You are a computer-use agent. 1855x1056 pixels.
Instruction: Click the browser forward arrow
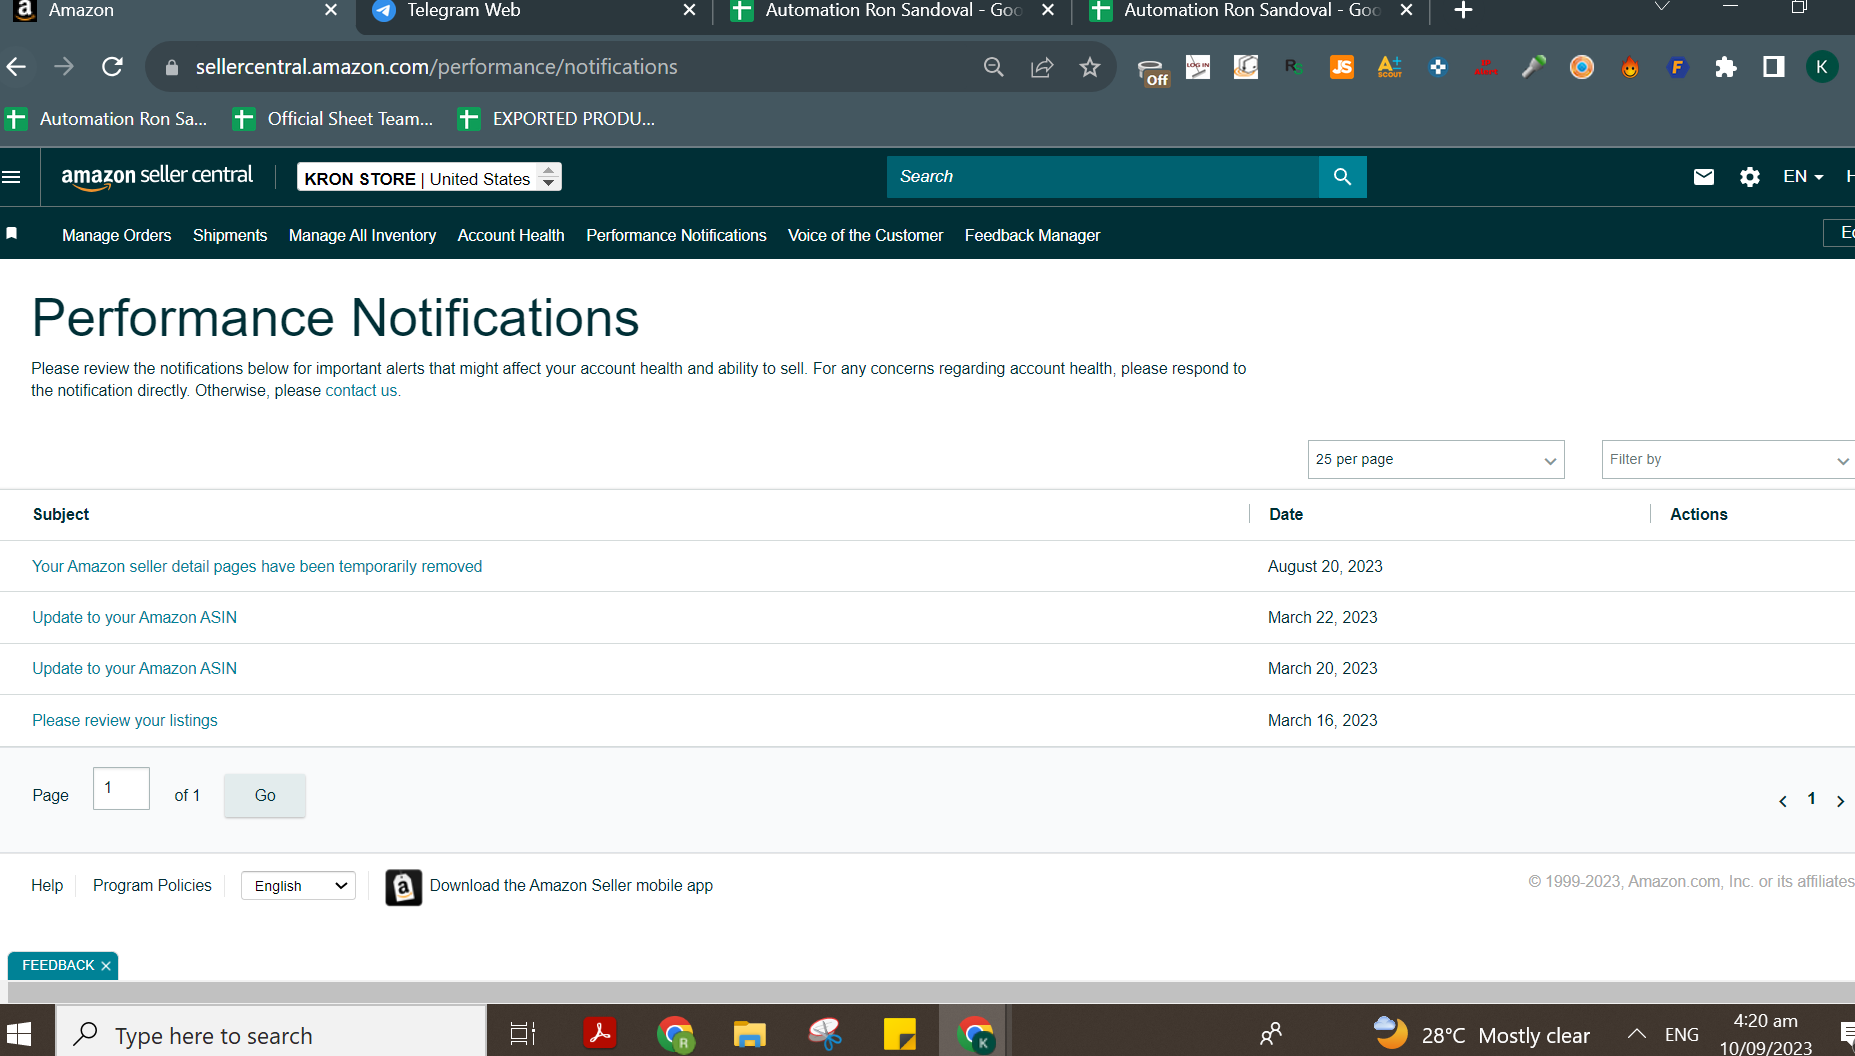[64, 67]
